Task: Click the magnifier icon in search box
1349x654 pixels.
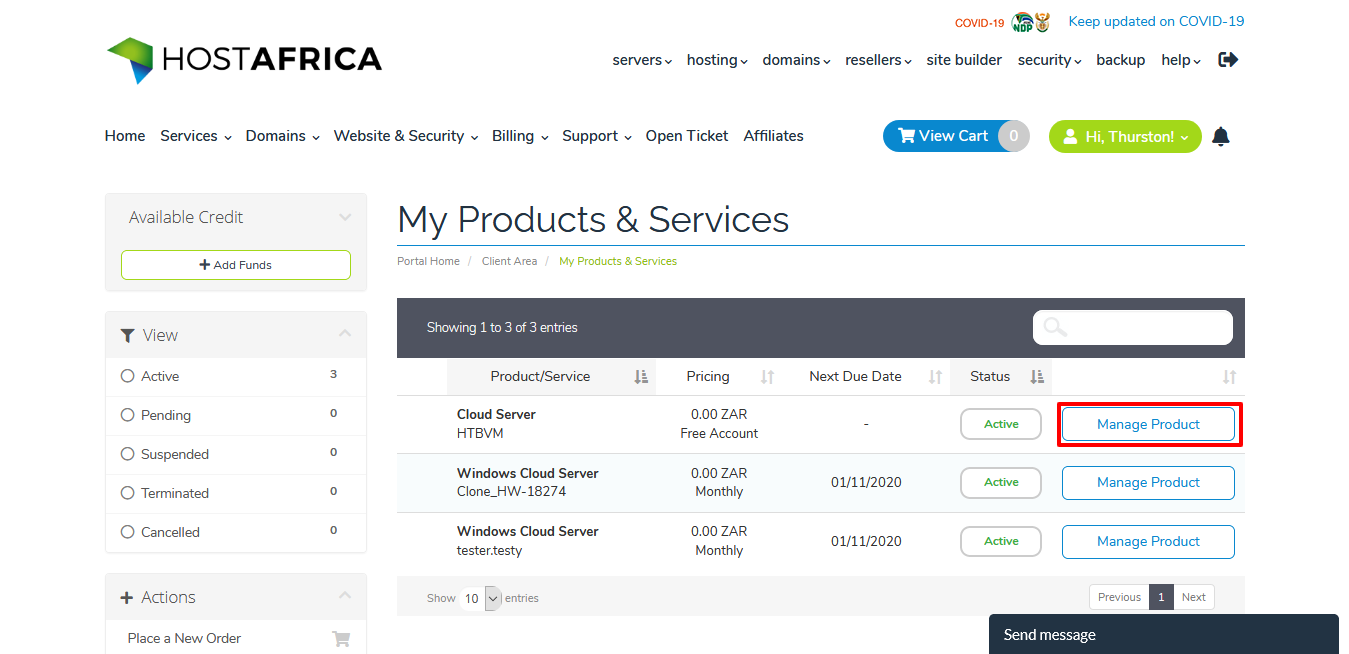Action: tap(1055, 327)
